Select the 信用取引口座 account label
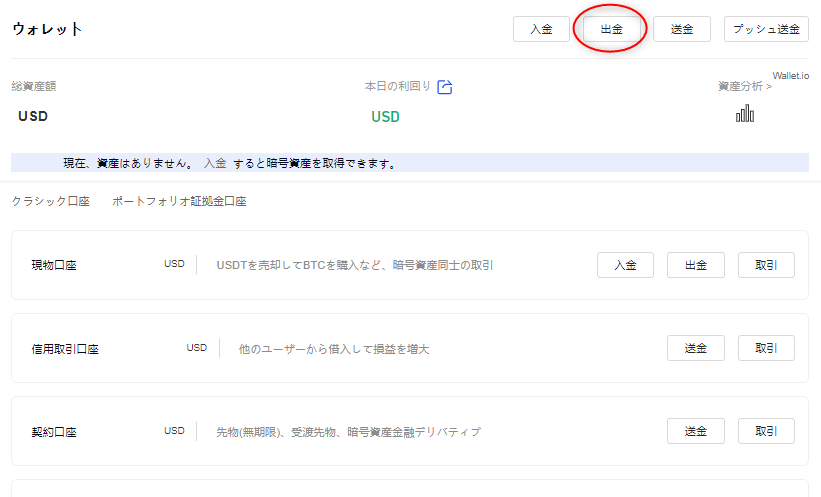 65,349
